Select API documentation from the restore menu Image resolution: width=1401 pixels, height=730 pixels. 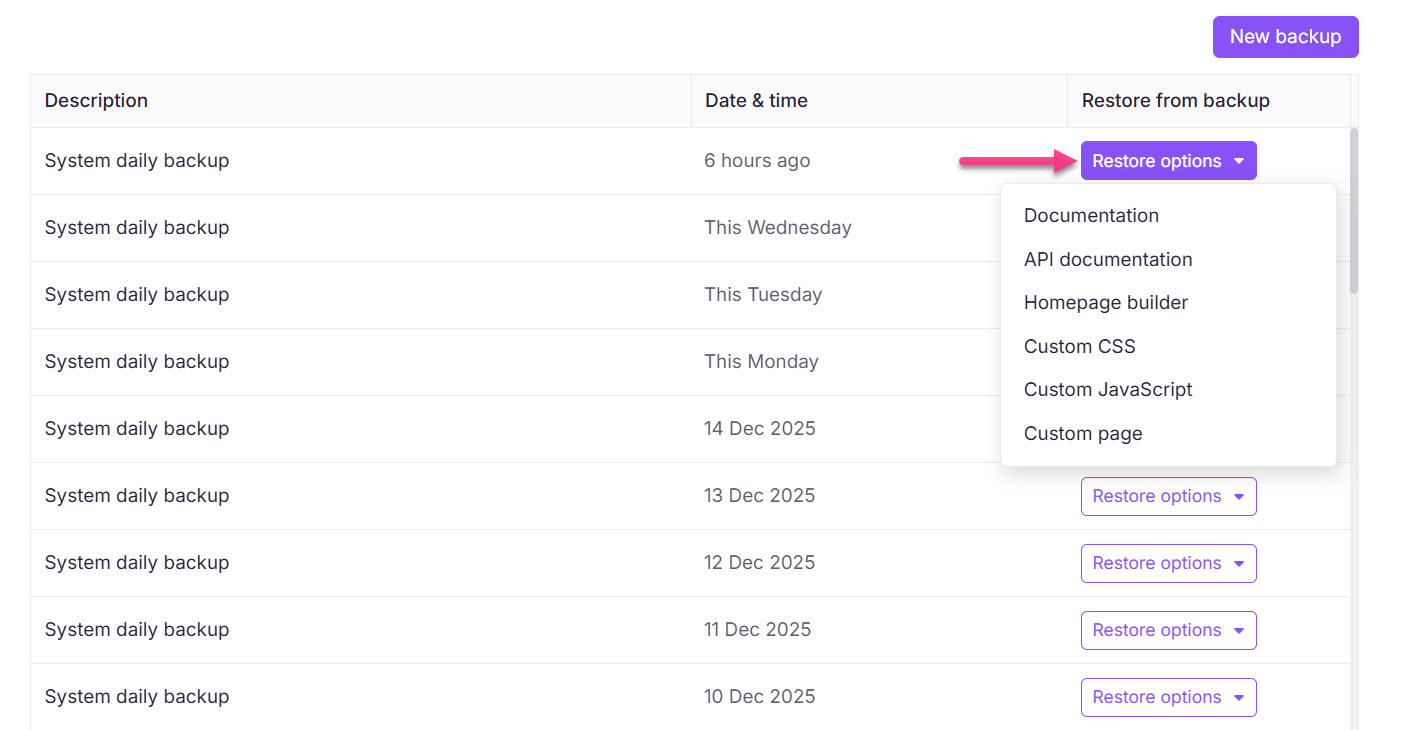point(1107,259)
